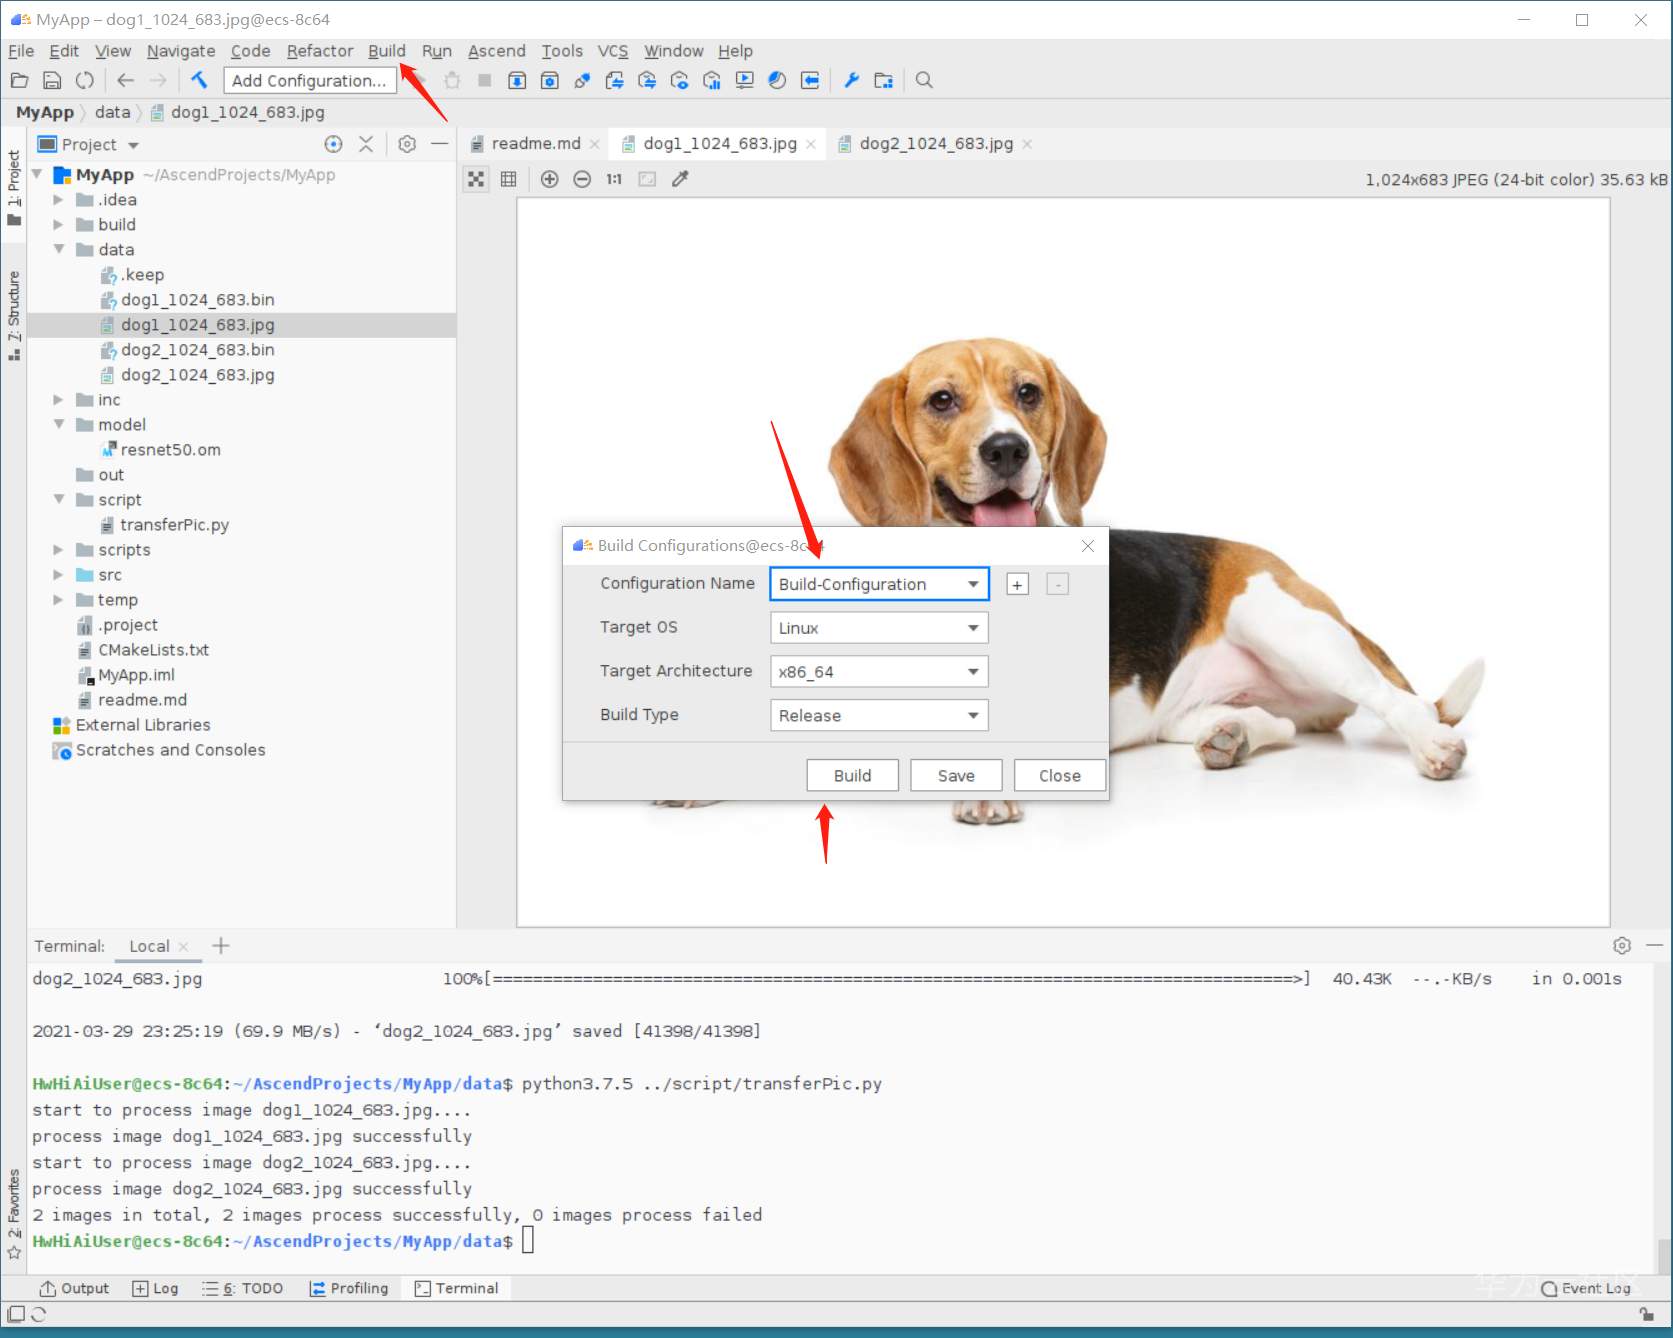The image size is (1673, 1338).
Task: Open the Event Log panel
Action: click(x=1586, y=1288)
